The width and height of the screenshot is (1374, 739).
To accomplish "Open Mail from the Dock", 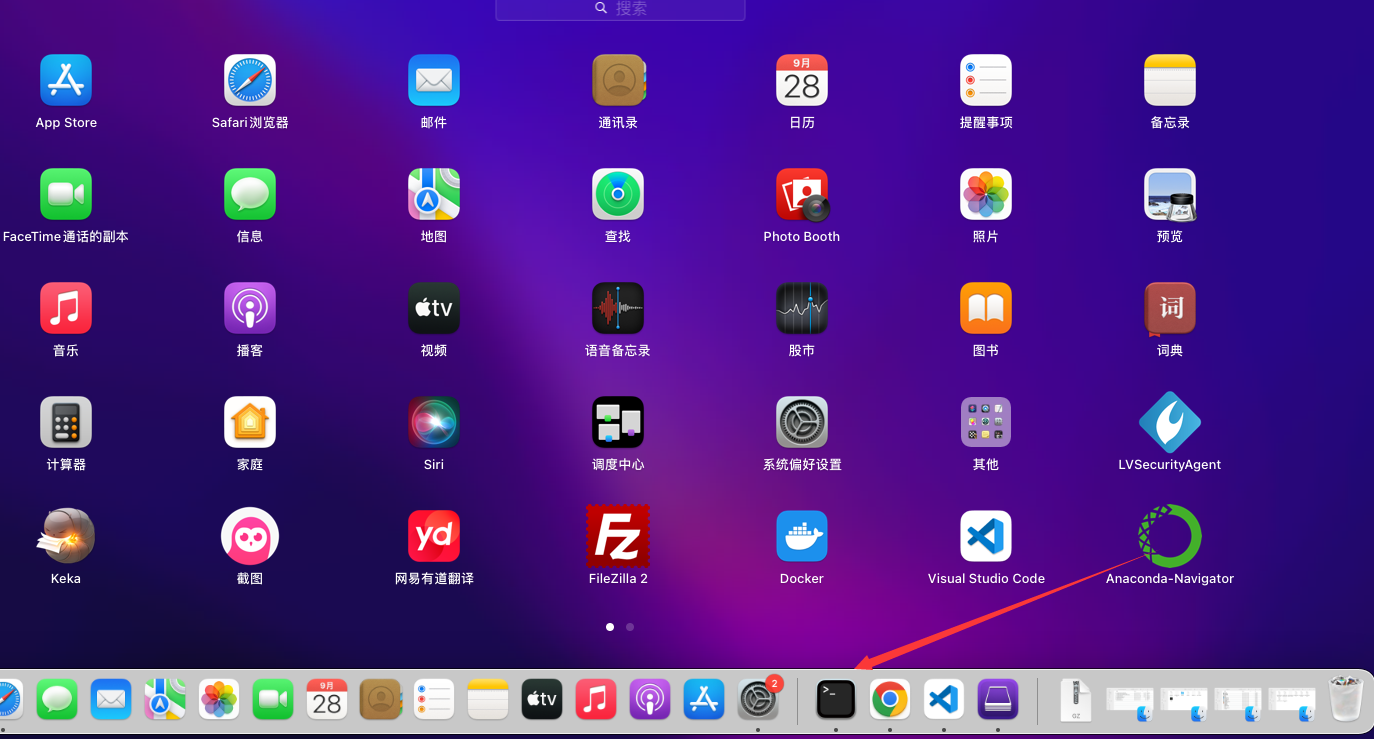I will click(111, 699).
